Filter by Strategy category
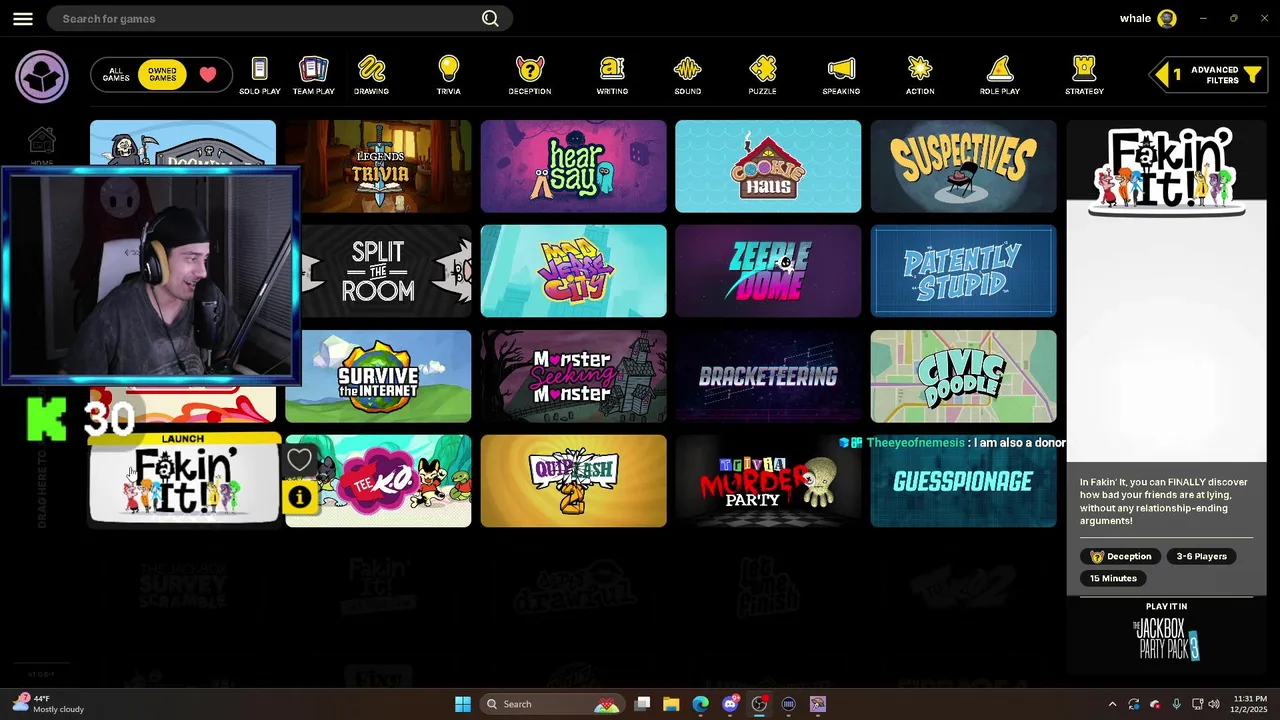Image resolution: width=1280 pixels, height=720 pixels. point(1084,76)
